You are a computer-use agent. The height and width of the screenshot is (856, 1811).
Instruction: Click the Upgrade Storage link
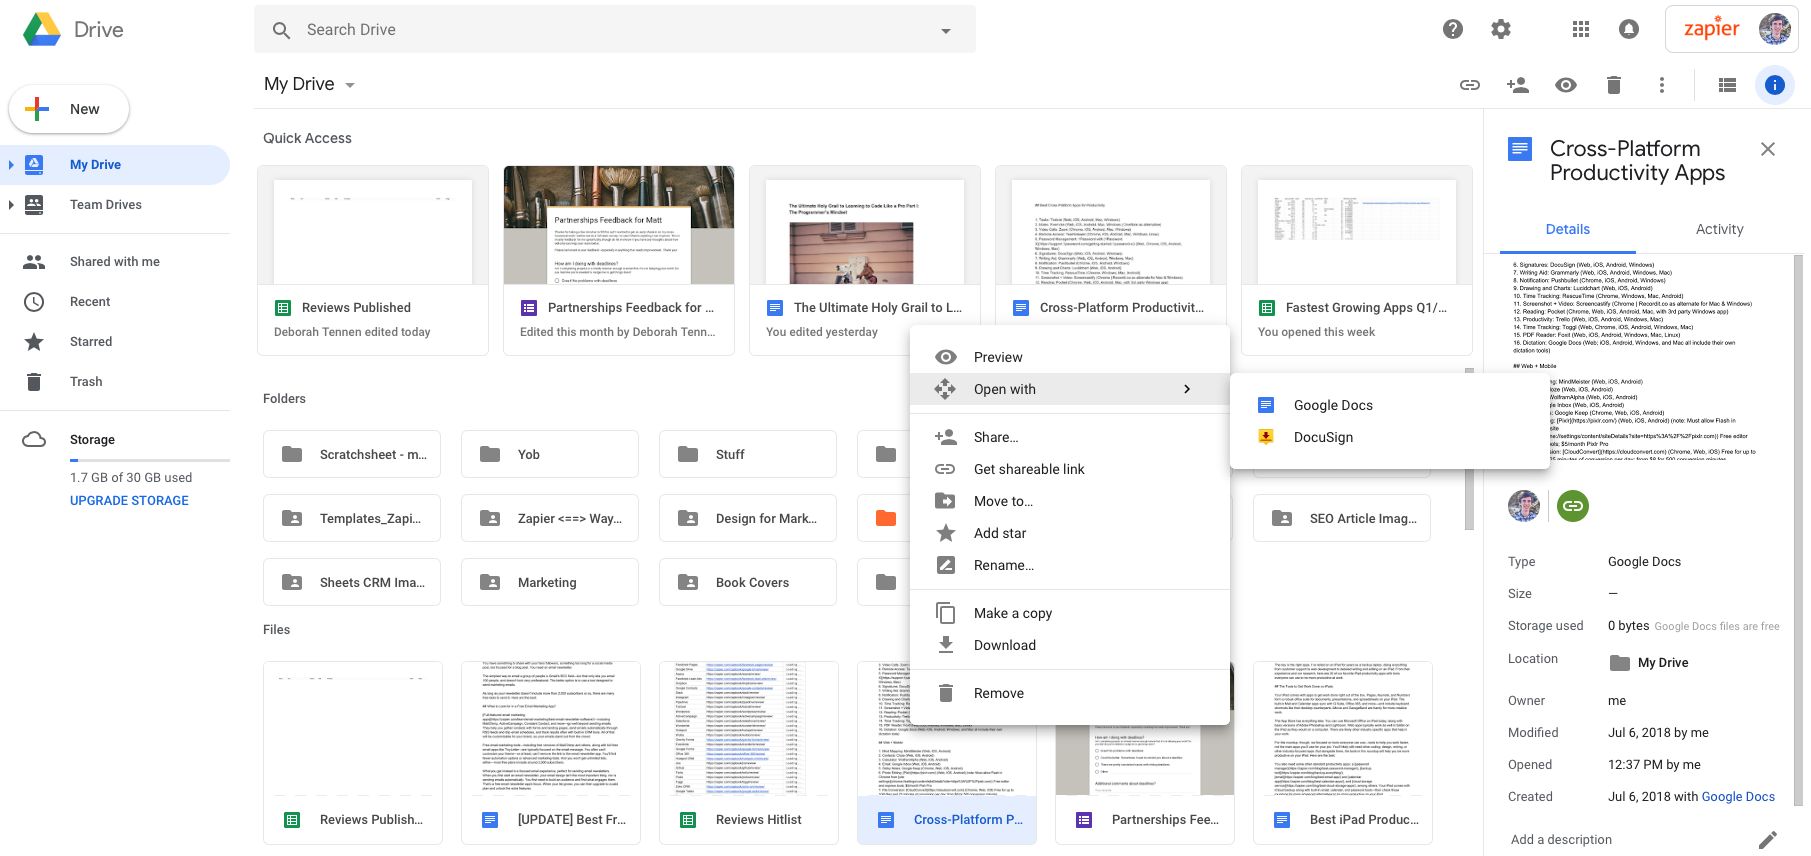point(129,500)
